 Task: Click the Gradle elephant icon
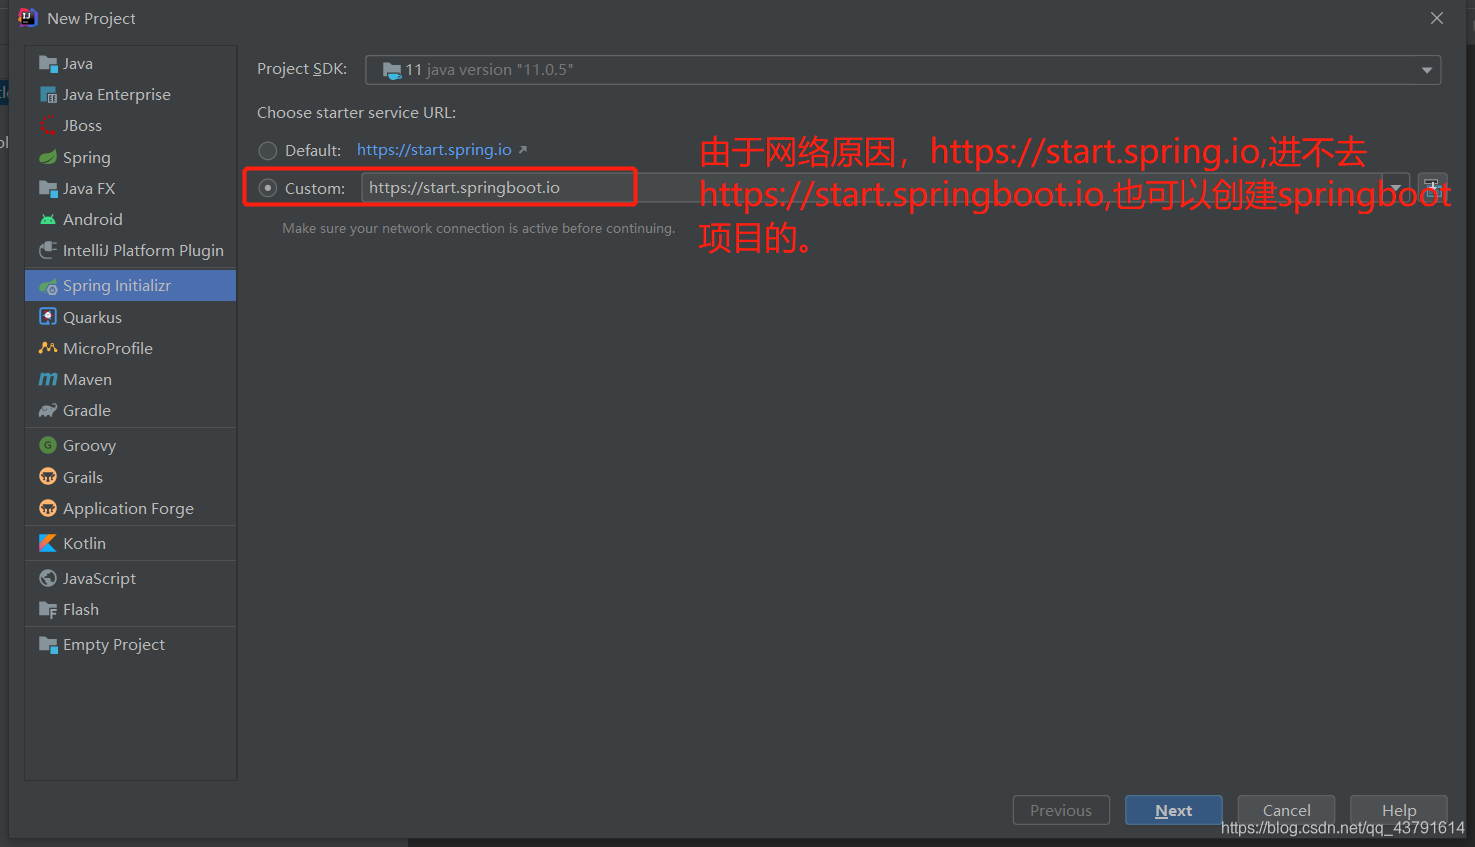point(48,410)
